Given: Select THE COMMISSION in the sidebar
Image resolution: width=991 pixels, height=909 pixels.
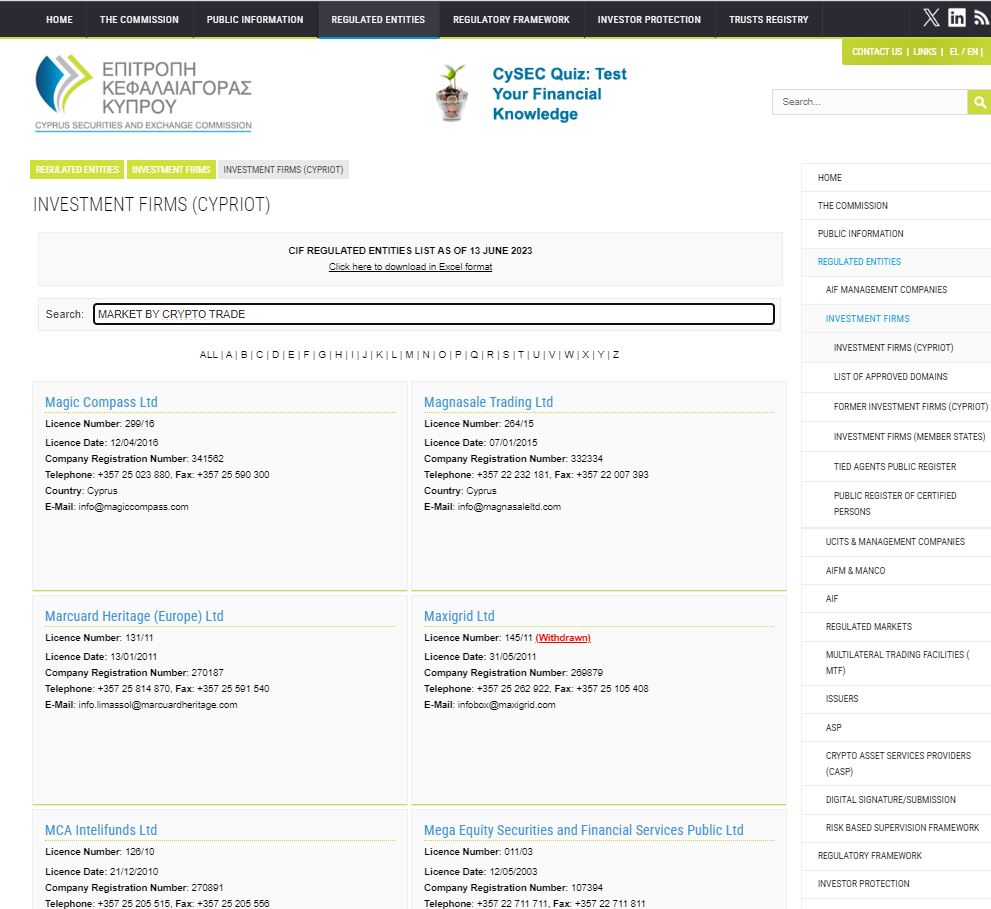Looking at the screenshot, I should 896,205.
